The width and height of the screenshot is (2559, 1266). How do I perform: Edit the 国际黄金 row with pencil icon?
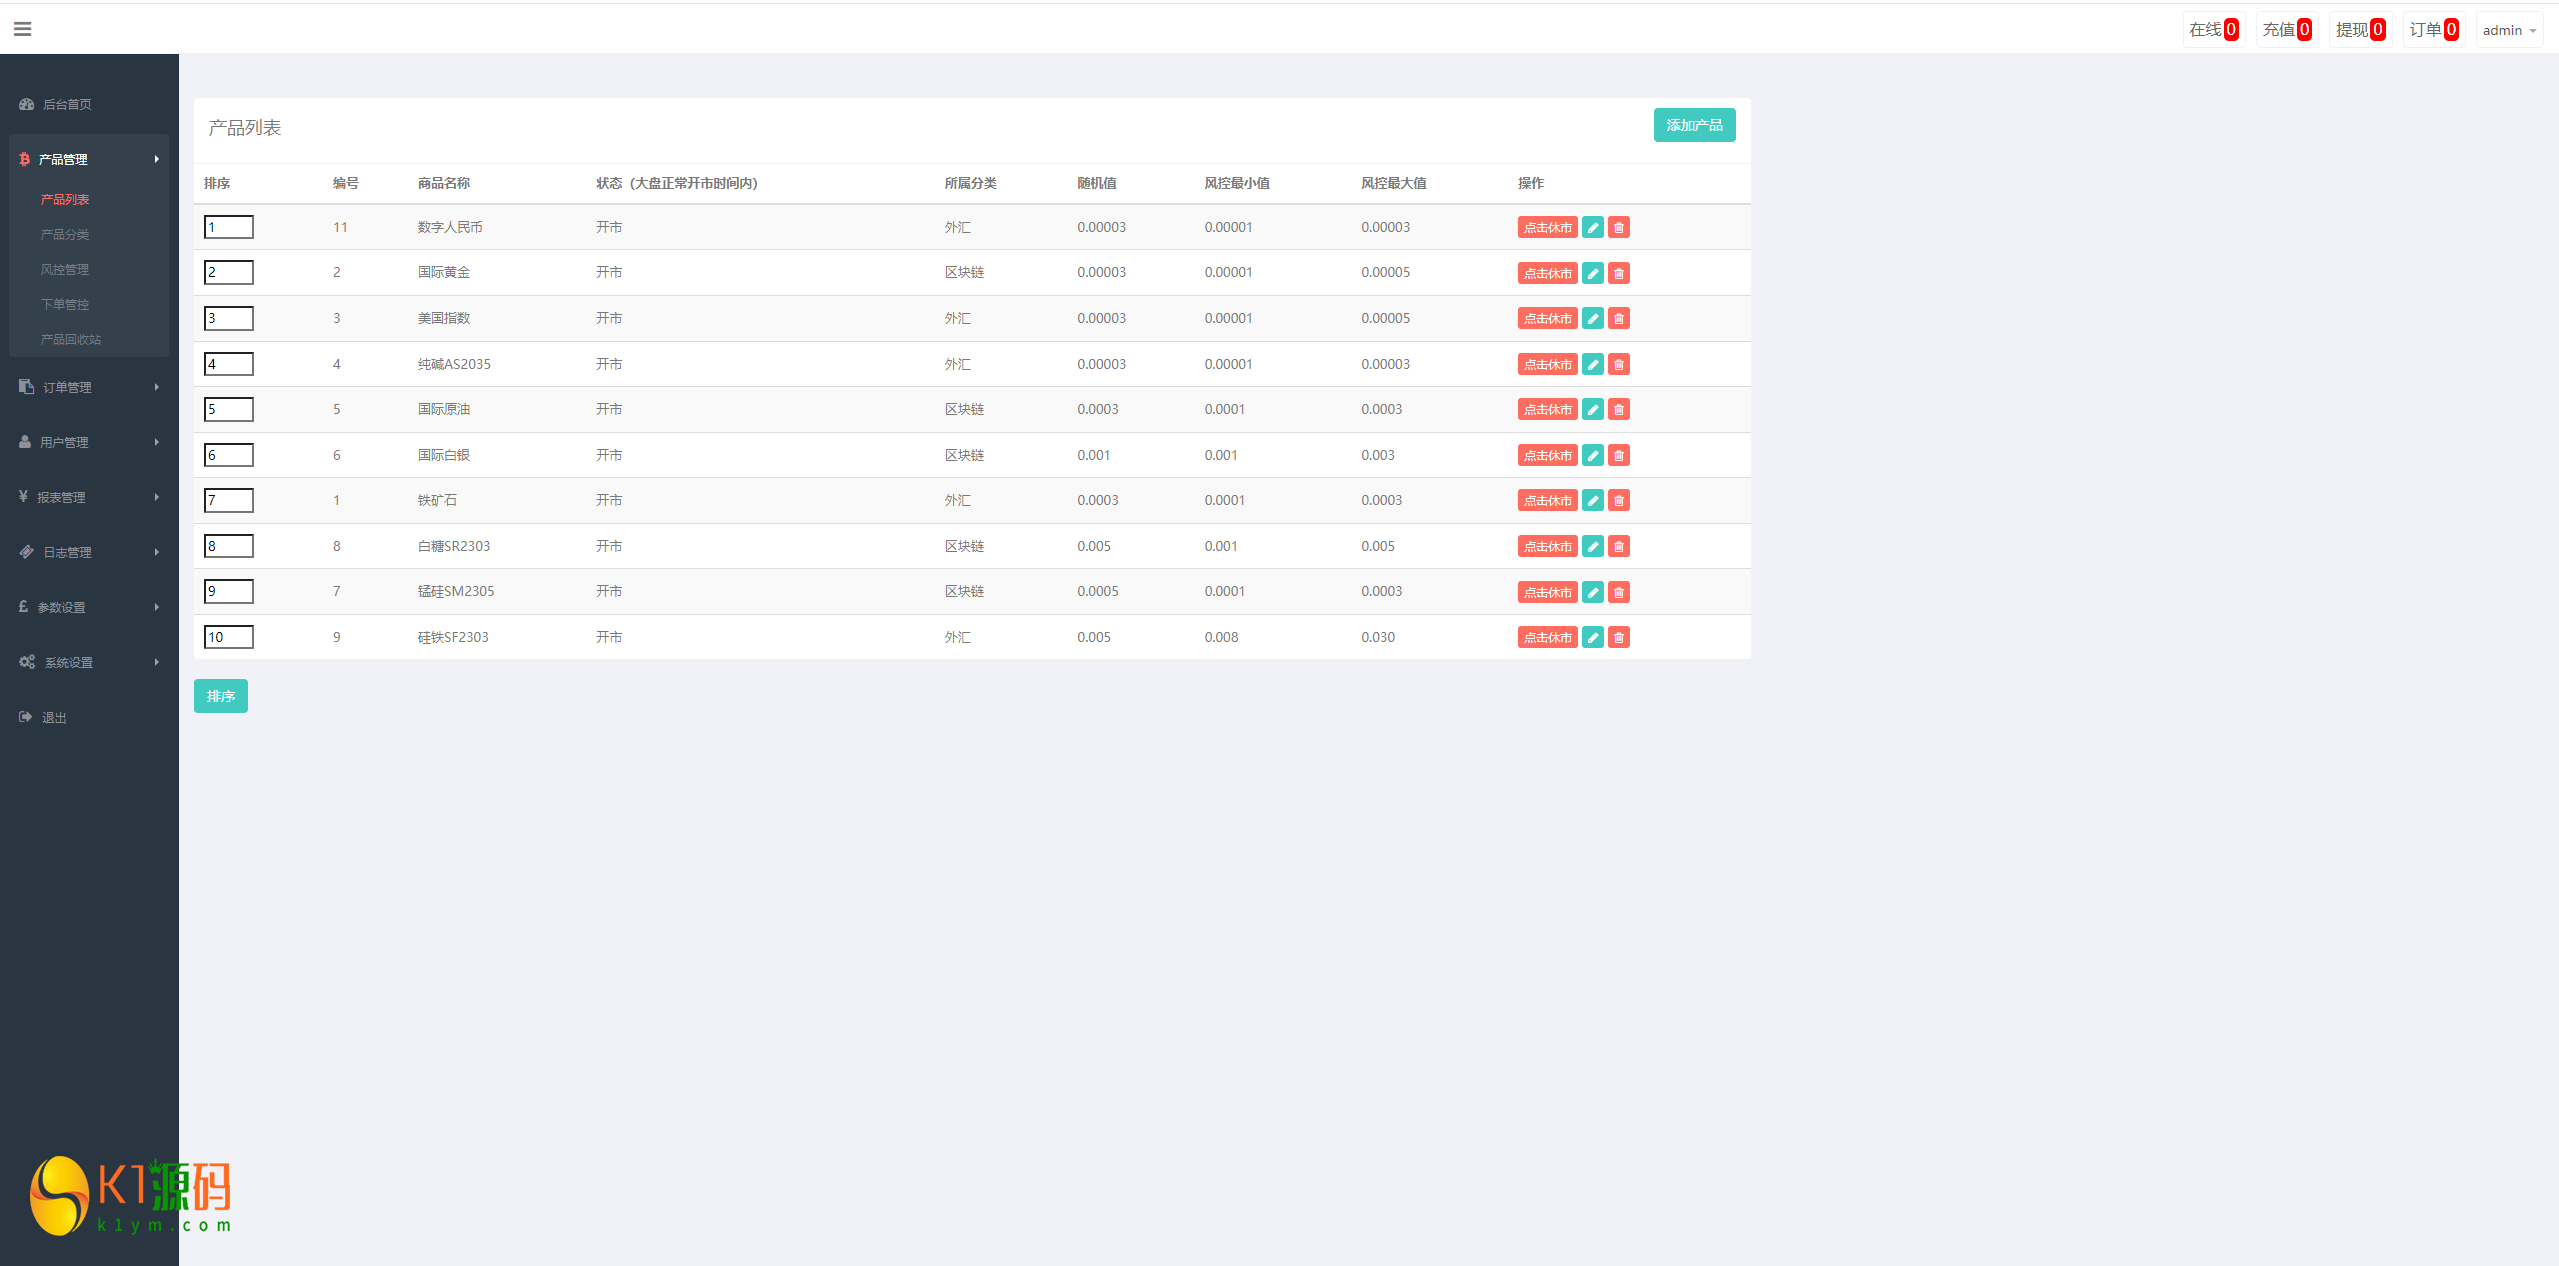pos(1593,273)
